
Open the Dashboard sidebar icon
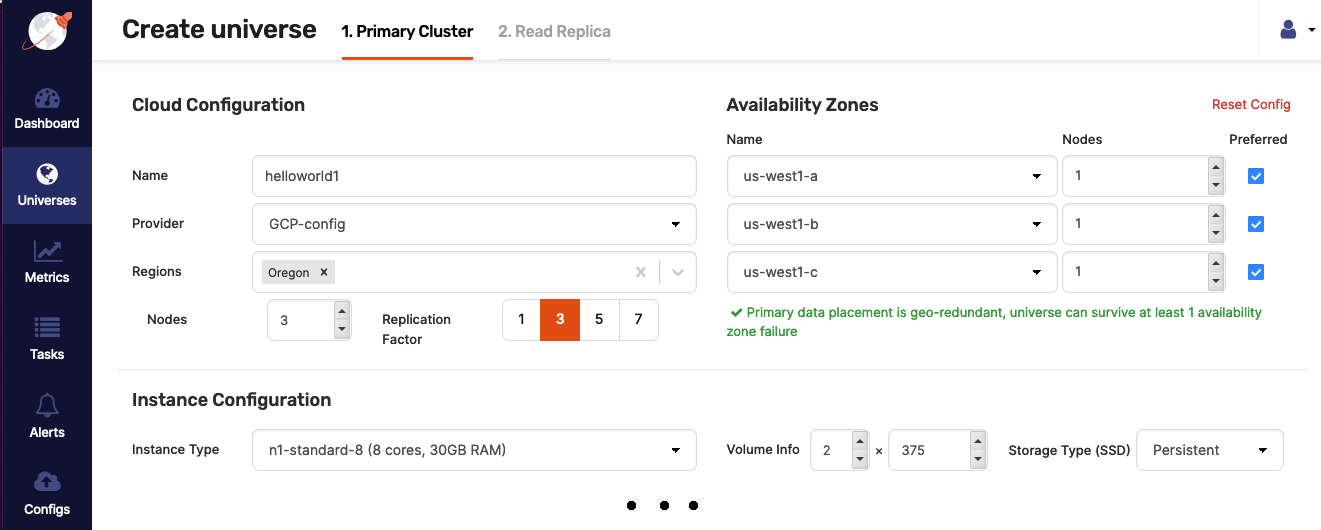[47, 99]
